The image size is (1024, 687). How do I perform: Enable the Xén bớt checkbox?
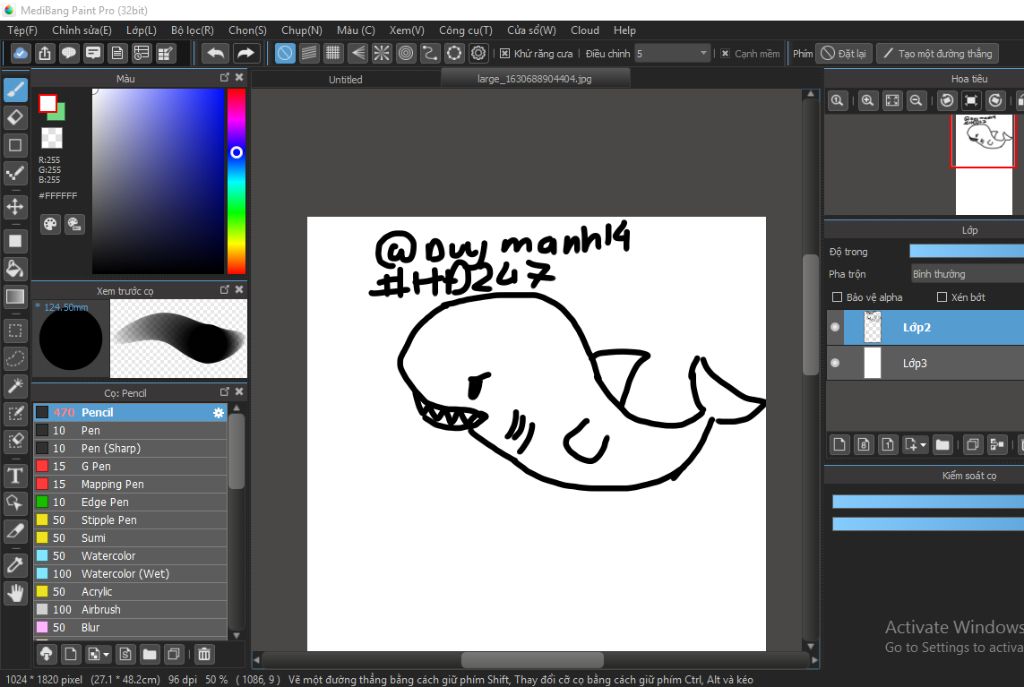(941, 297)
